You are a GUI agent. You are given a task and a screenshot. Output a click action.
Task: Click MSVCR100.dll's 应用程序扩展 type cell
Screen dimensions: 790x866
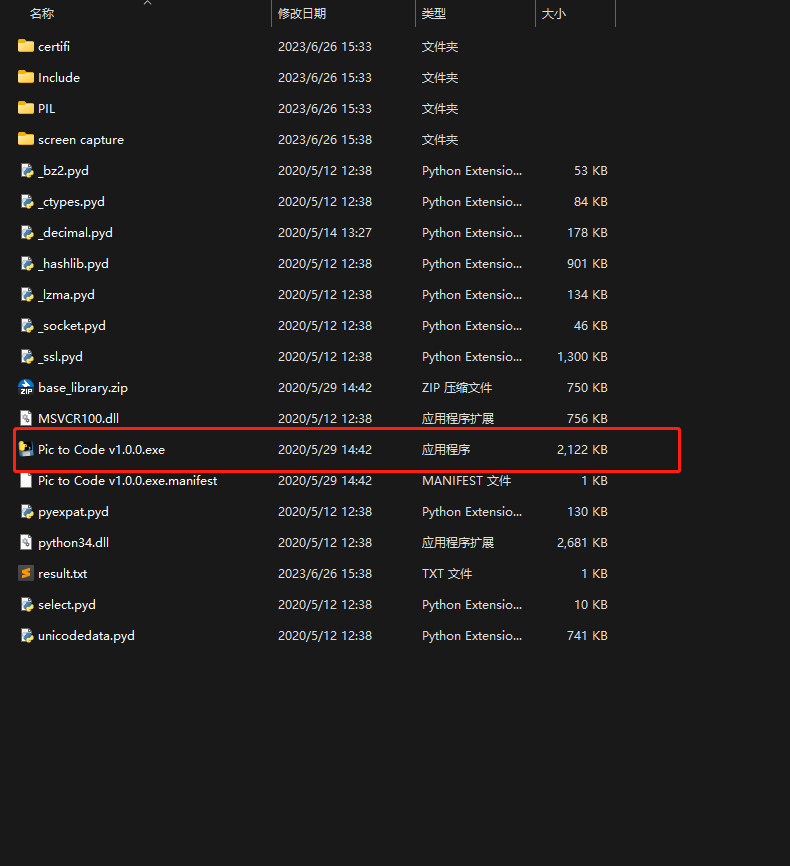[458, 418]
